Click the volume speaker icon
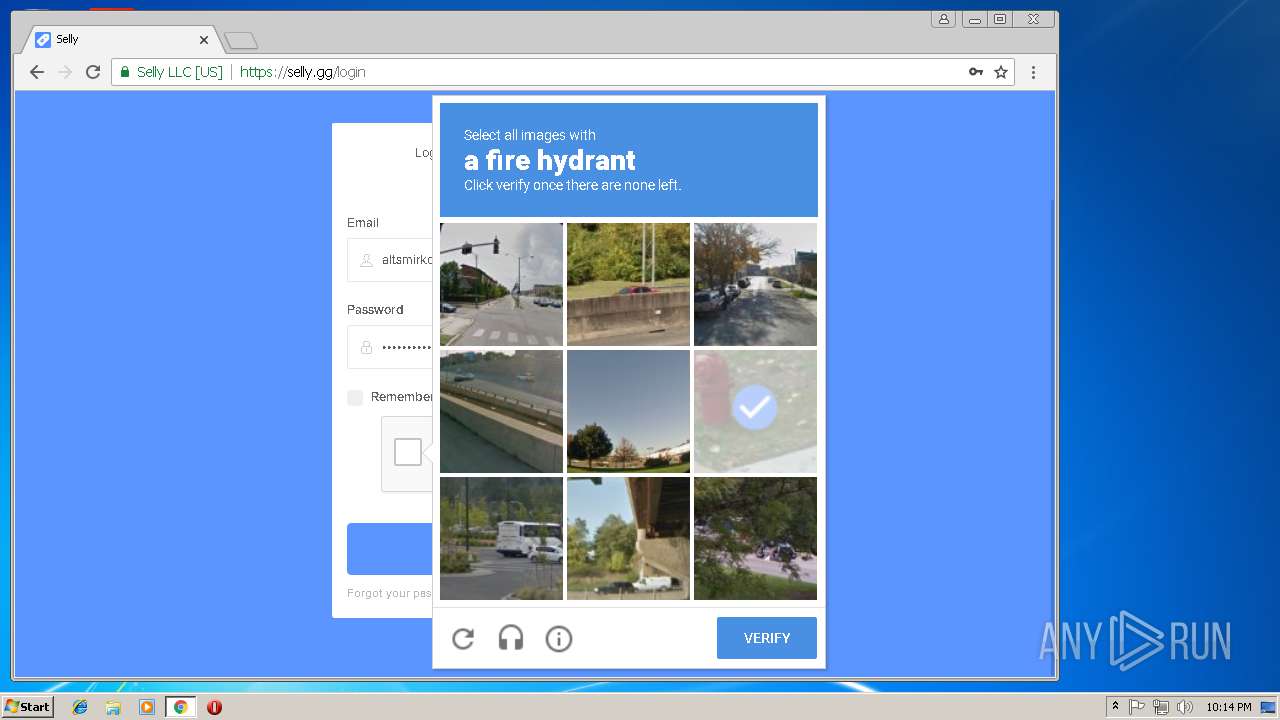This screenshot has width=1280, height=720. [x=1185, y=707]
